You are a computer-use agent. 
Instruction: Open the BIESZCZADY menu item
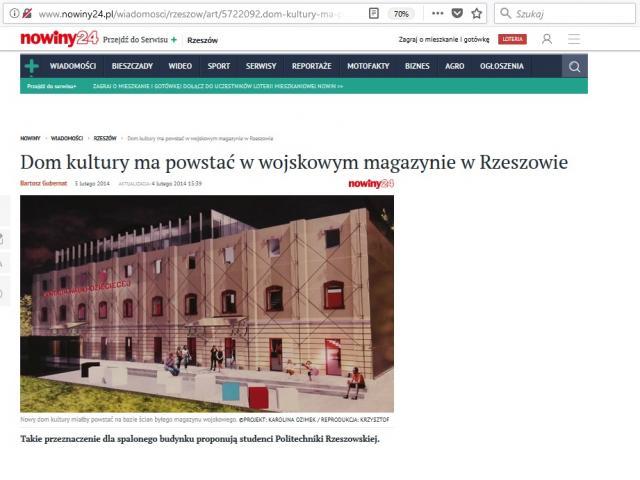pyautogui.click(x=132, y=67)
